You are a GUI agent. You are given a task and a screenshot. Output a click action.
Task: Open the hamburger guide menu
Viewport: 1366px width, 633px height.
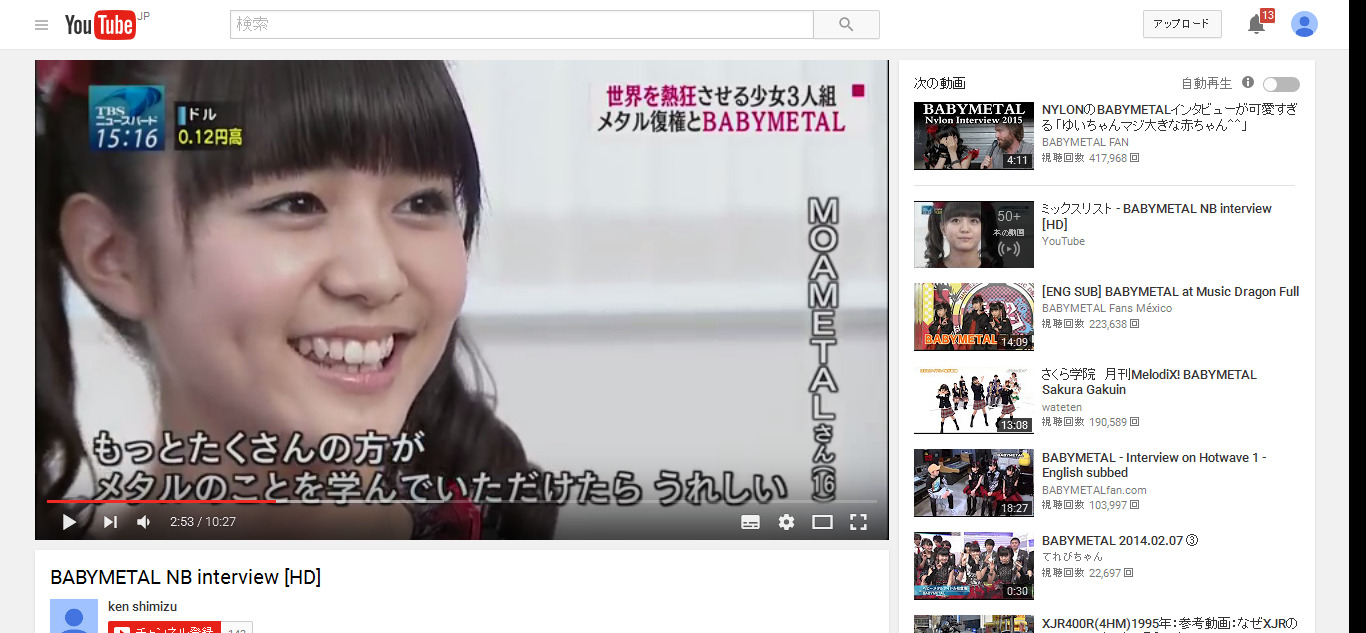point(41,25)
